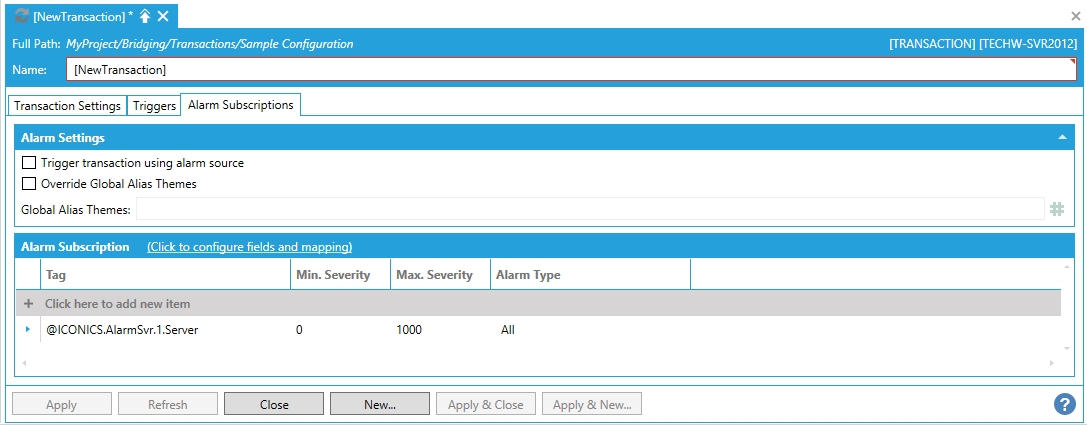Open the Global Alias Themes picker icon
Image resolution: width=1087 pixels, height=427 pixels.
click(1057, 209)
